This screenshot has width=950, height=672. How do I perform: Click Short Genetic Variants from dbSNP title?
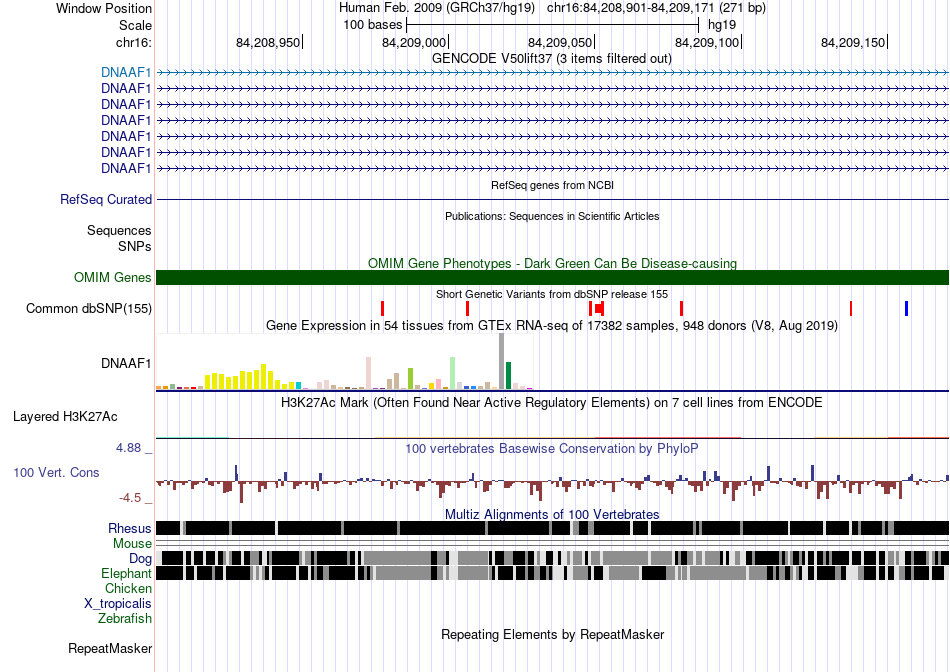click(x=552, y=294)
